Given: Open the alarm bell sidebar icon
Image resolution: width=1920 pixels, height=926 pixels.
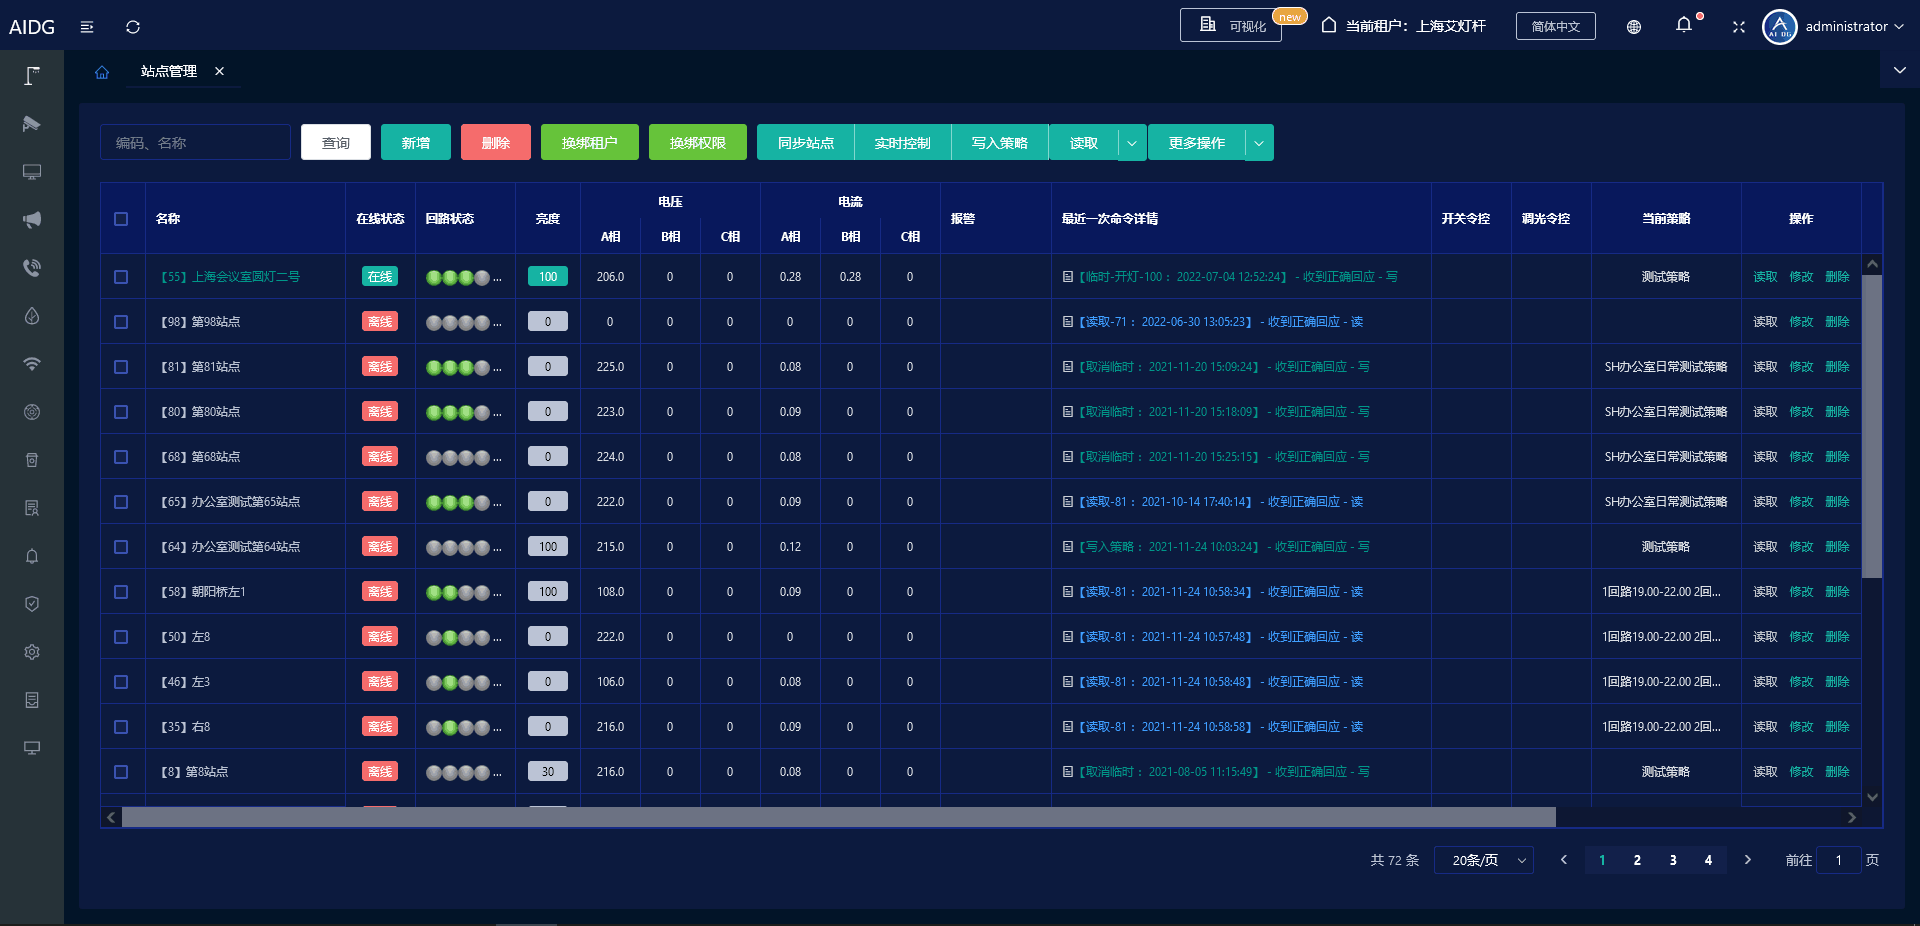Looking at the screenshot, I should (x=32, y=556).
